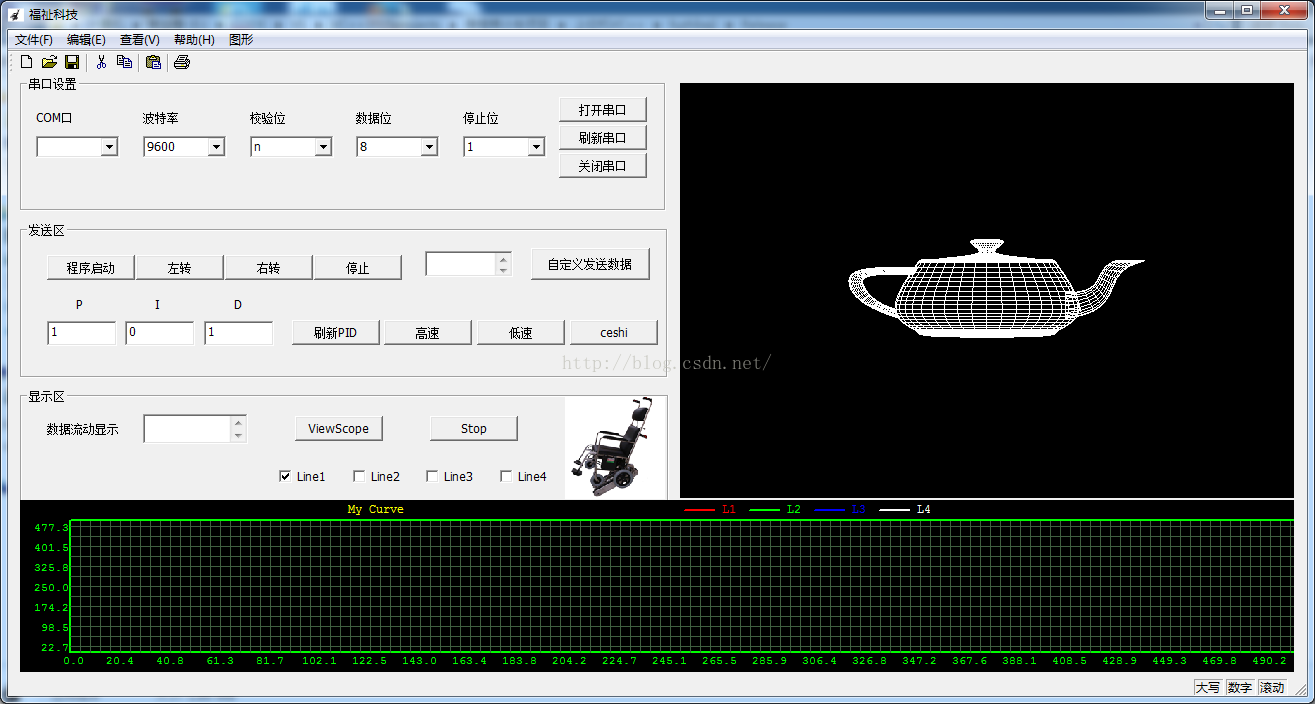Click the Paste clipboard toolbar icon
Image resolution: width=1315 pixels, height=704 pixels.
click(x=153, y=62)
